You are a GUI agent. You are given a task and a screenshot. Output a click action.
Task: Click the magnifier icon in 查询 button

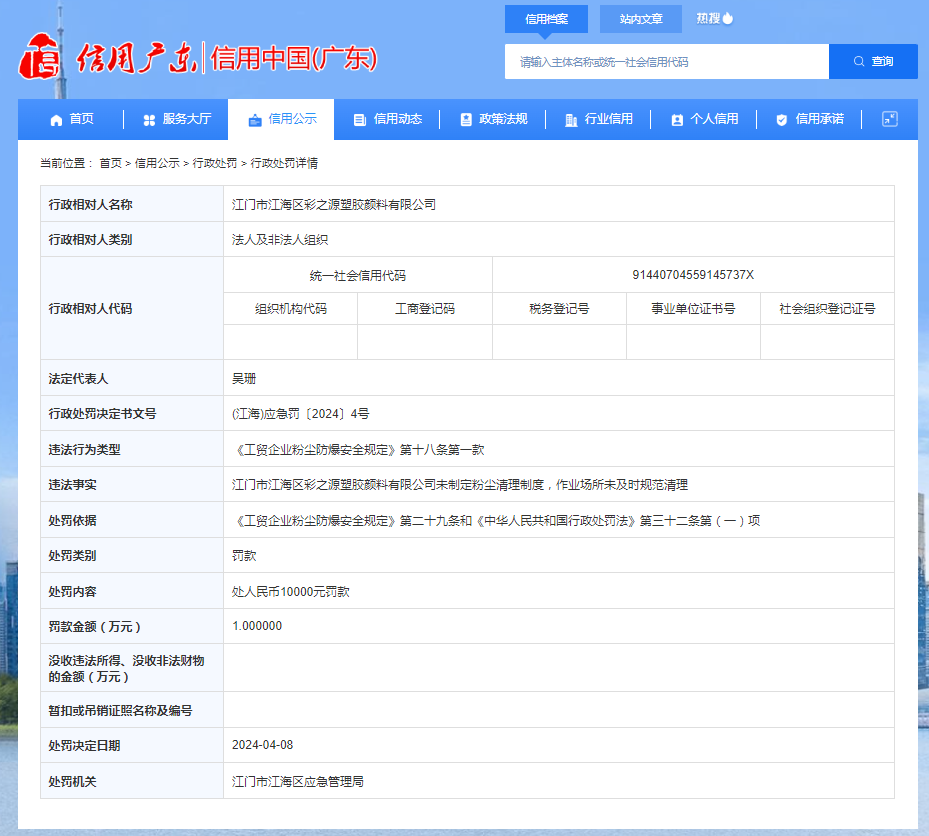[859, 61]
